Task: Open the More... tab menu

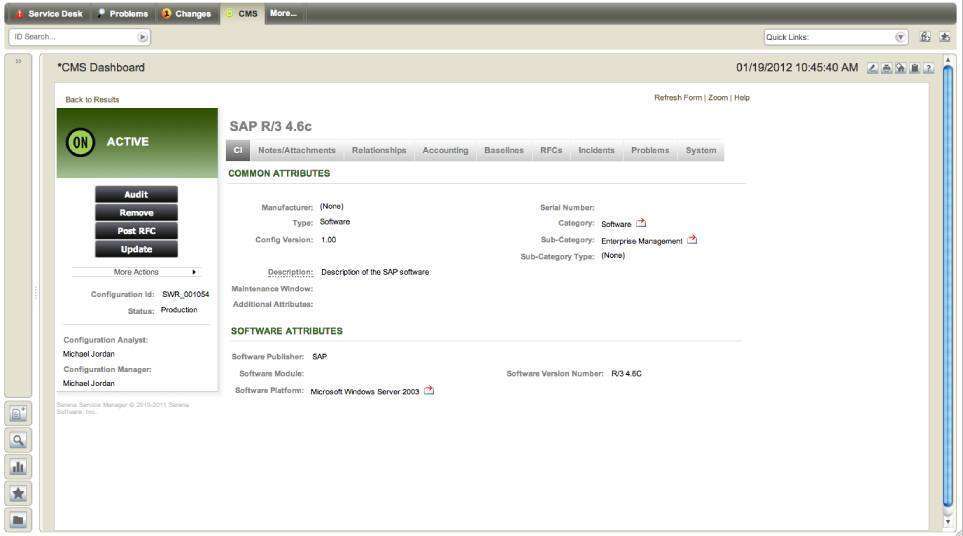Action: pos(283,13)
